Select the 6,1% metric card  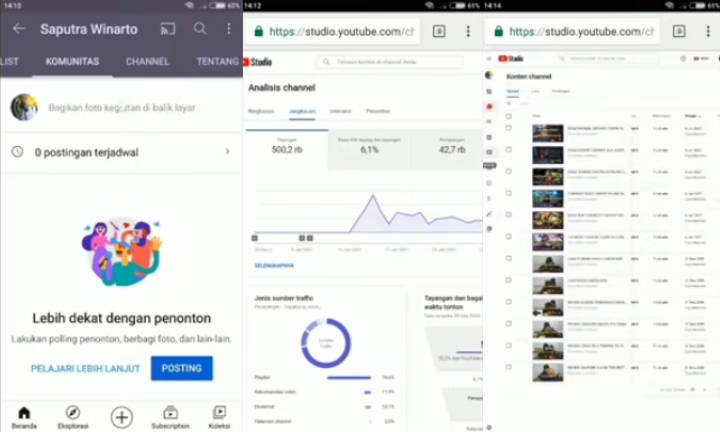tap(369, 150)
